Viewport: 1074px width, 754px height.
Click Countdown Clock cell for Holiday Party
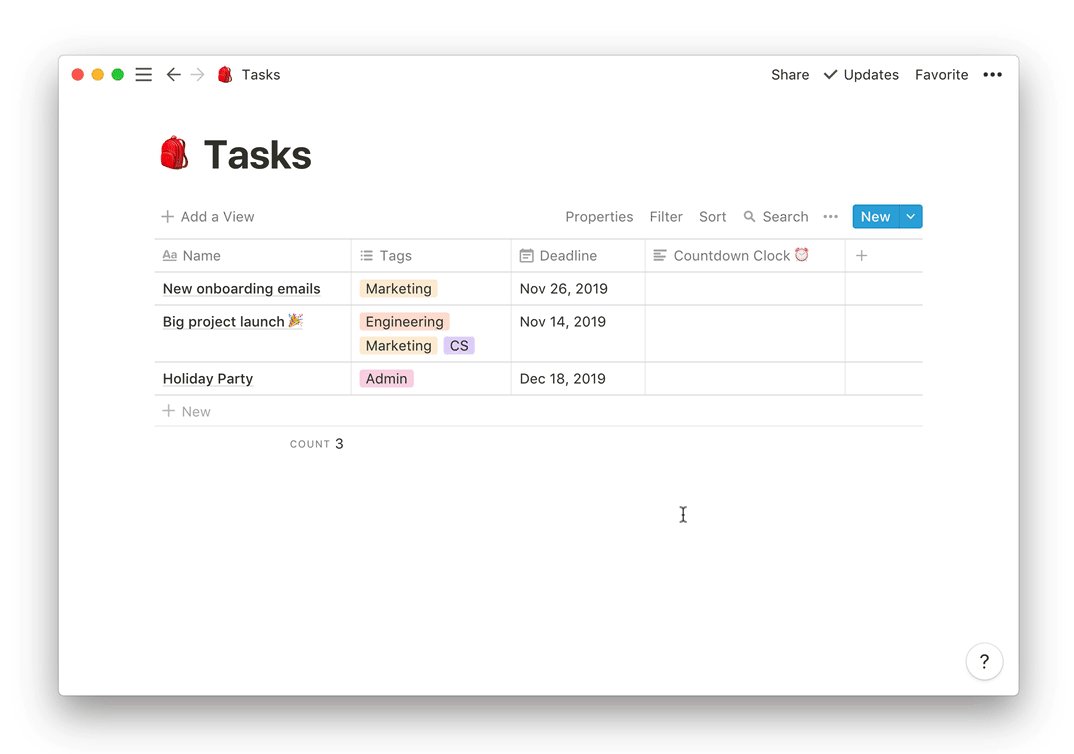(x=745, y=378)
